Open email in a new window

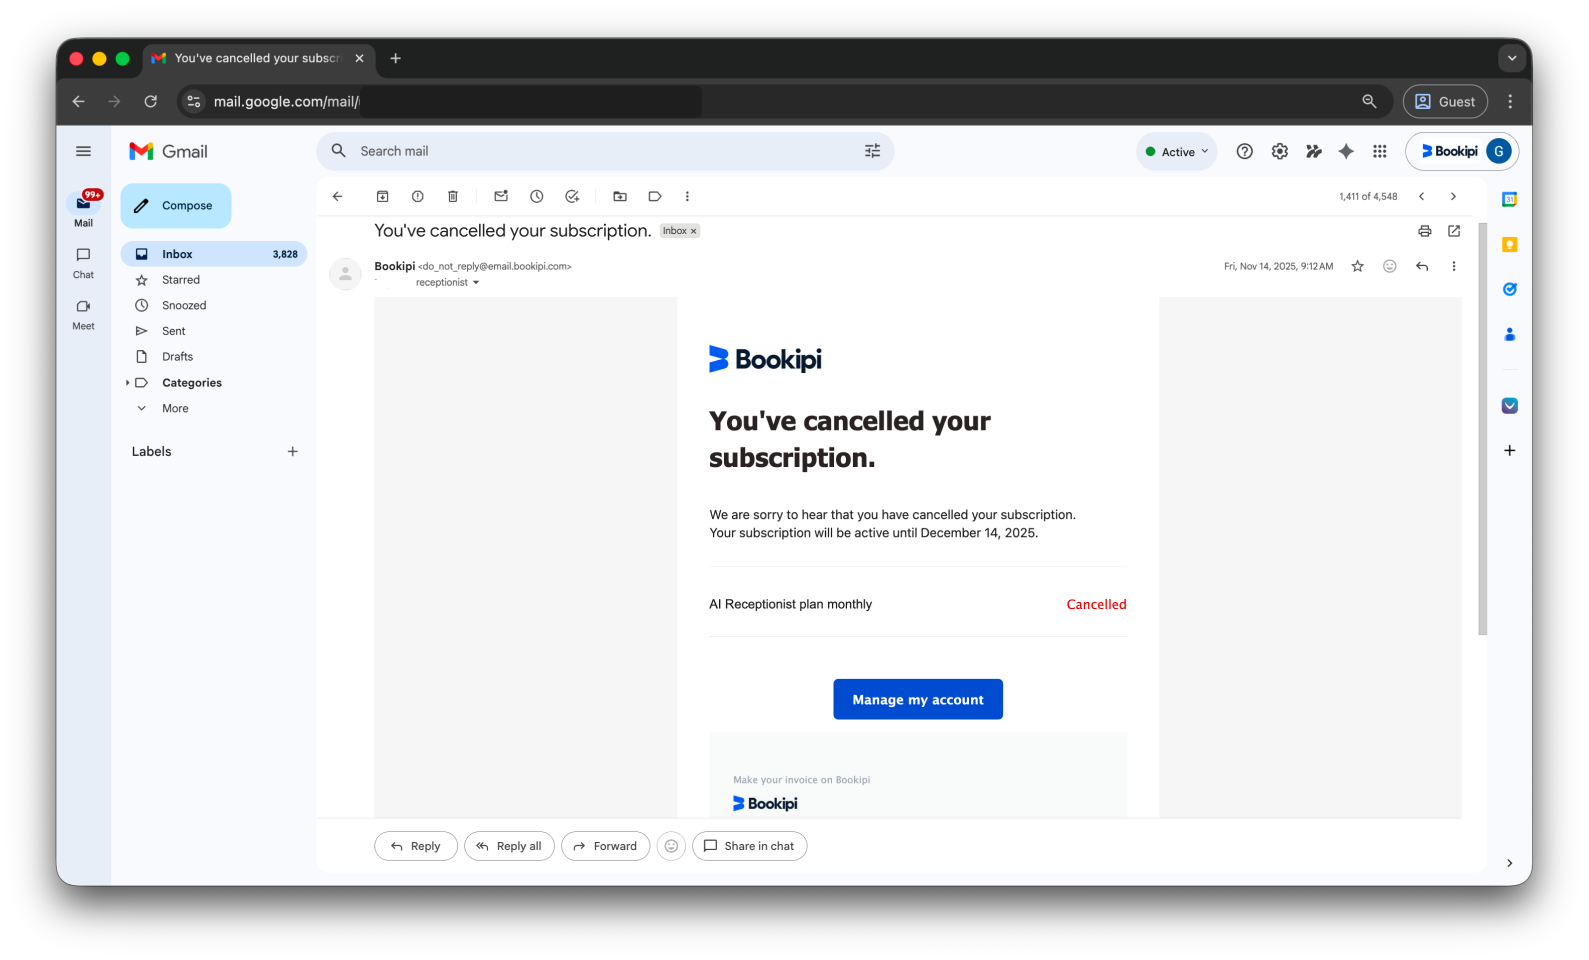click(1454, 231)
